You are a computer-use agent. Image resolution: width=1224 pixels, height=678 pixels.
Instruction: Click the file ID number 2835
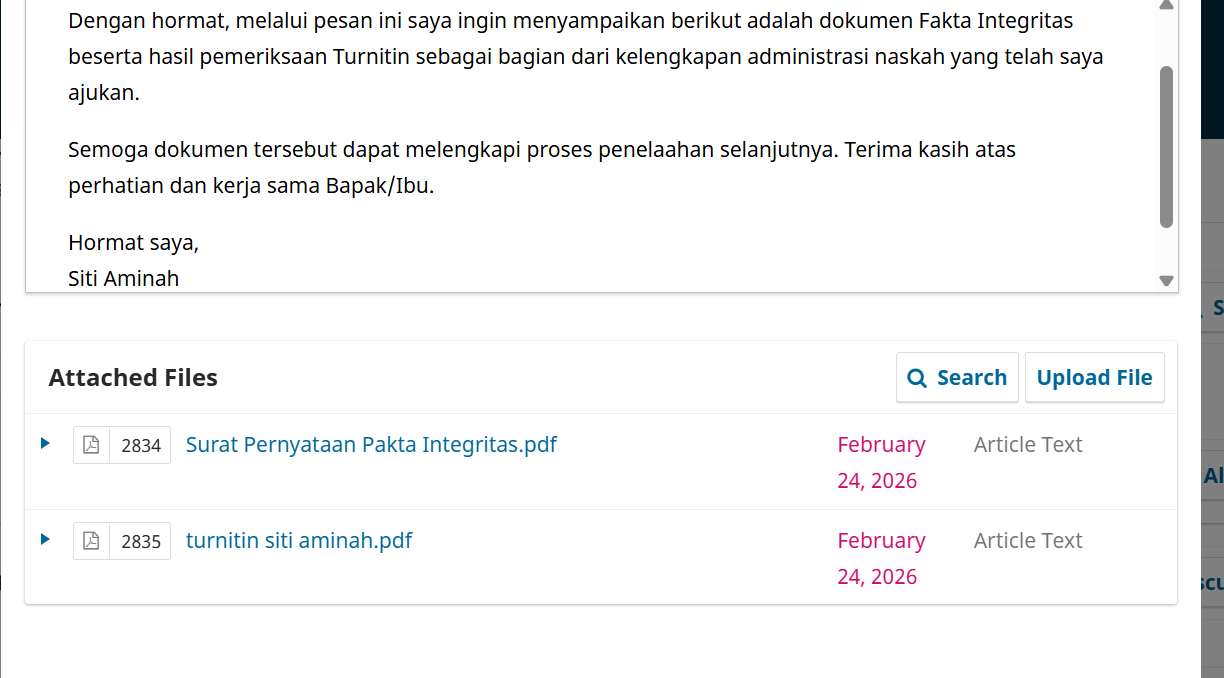point(141,542)
